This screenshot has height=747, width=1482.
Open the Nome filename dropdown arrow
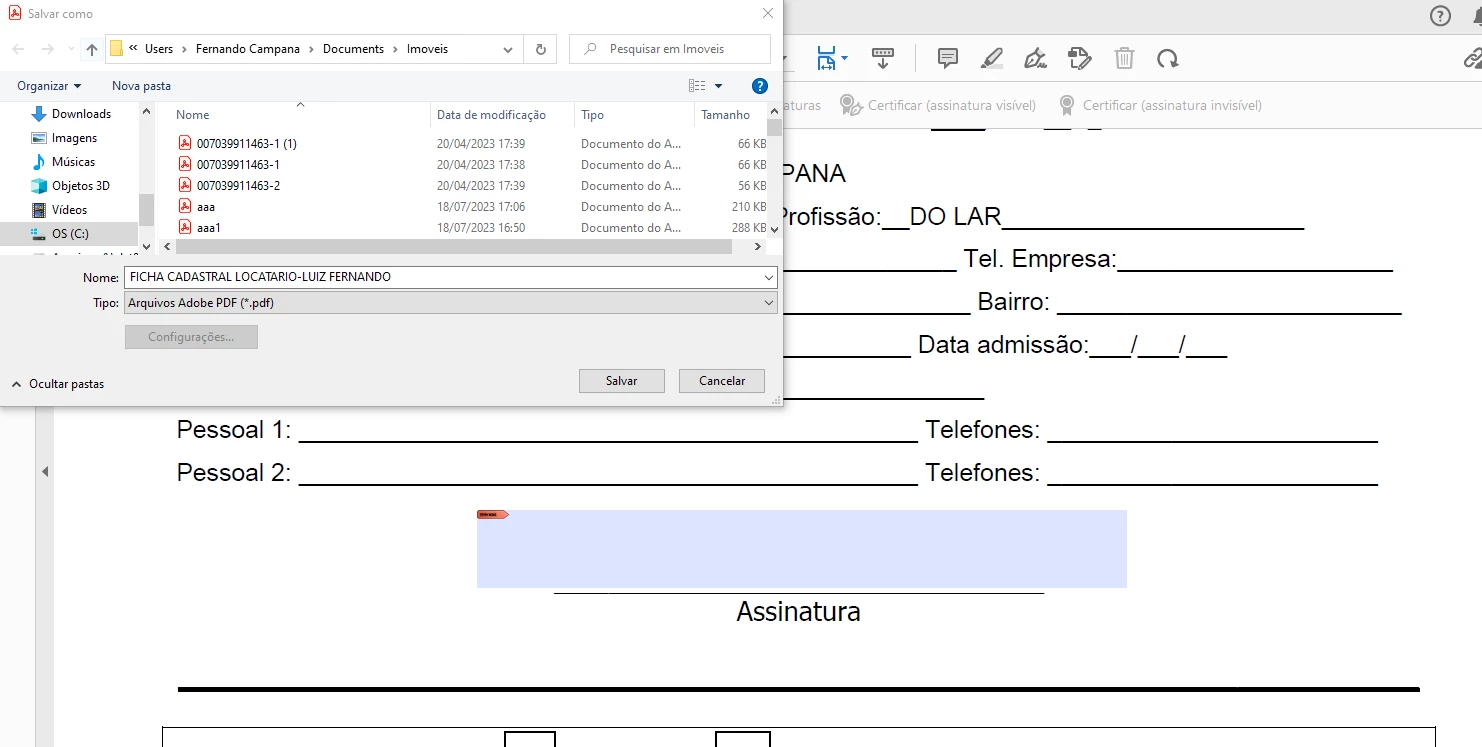click(768, 277)
